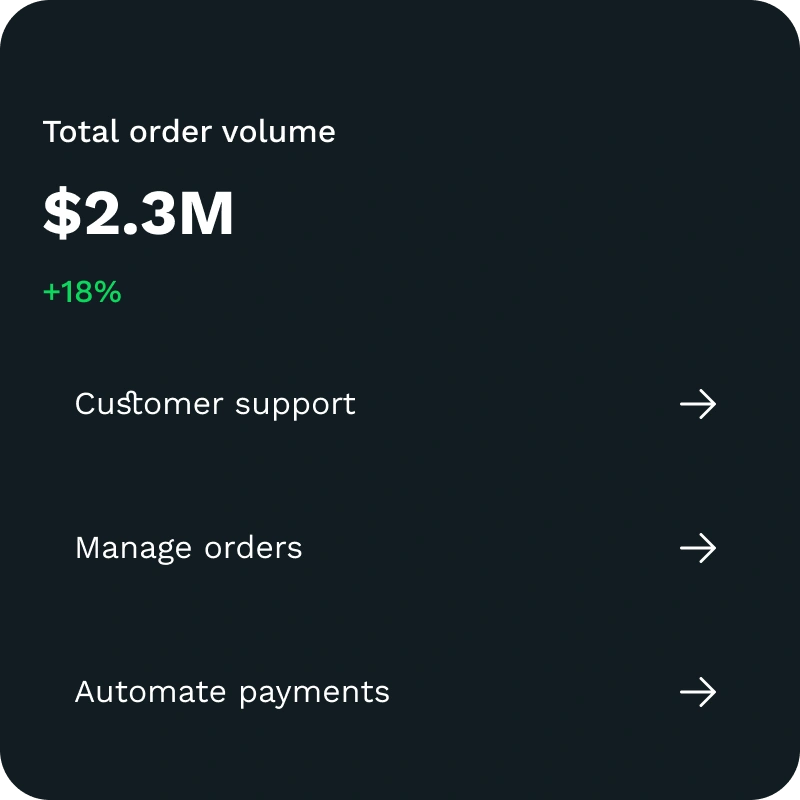Go to Manage orders via its arrow
This screenshot has height=800, width=800.
tap(698, 548)
